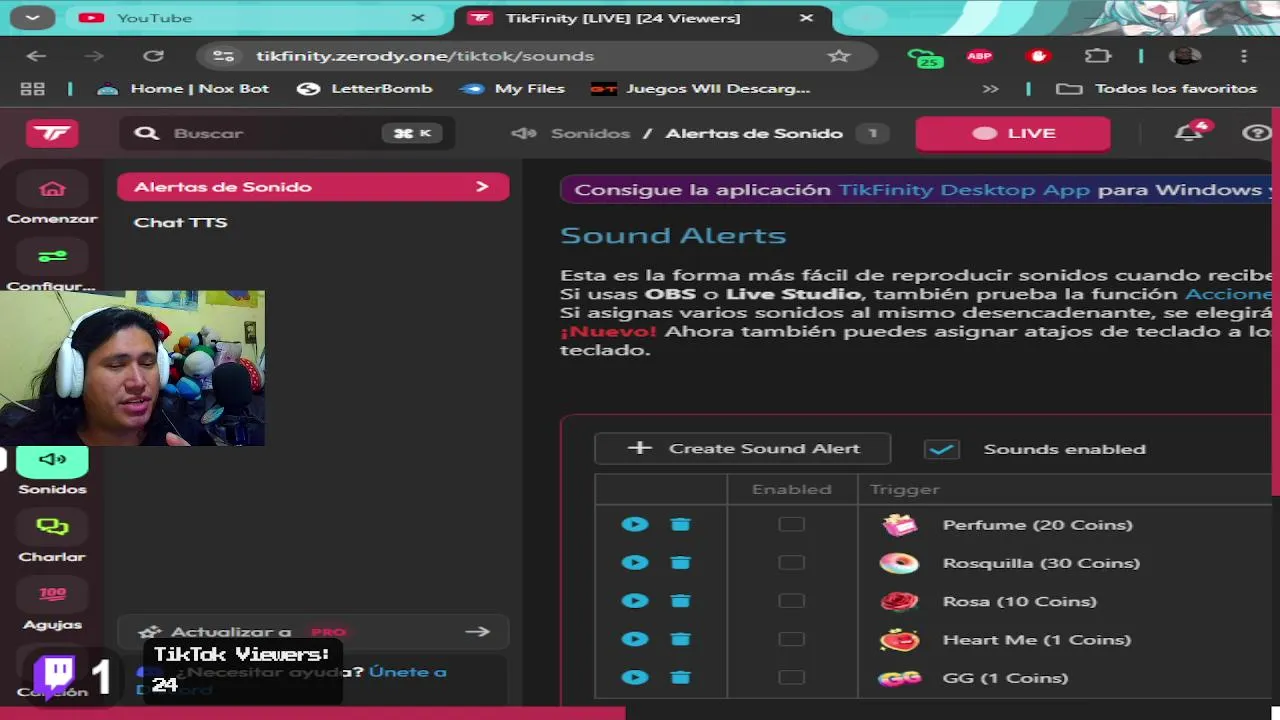Click the TikFinity logo icon
The height and width of the screenshot is (720, 1280).
[52, 133]
